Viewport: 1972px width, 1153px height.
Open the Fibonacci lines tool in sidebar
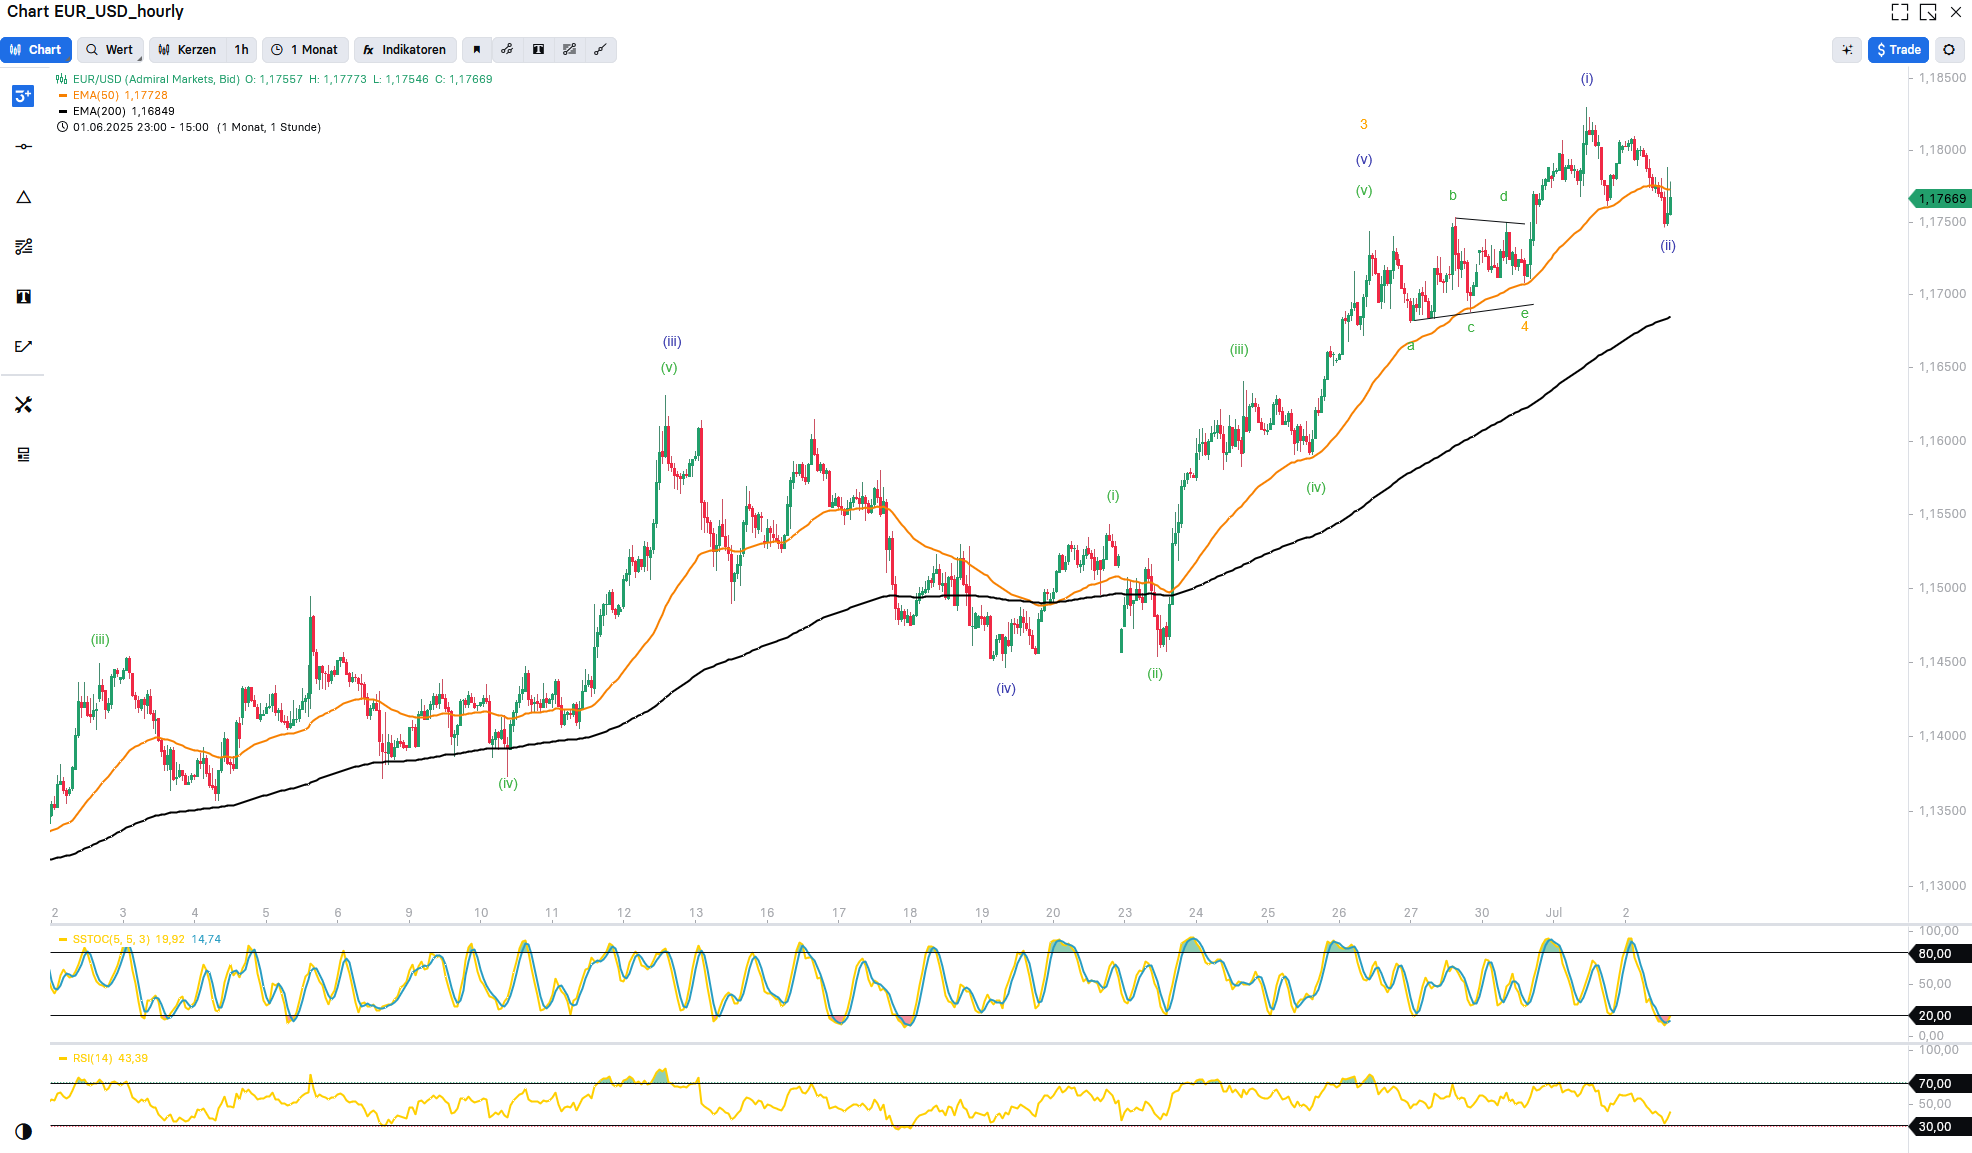24,247
